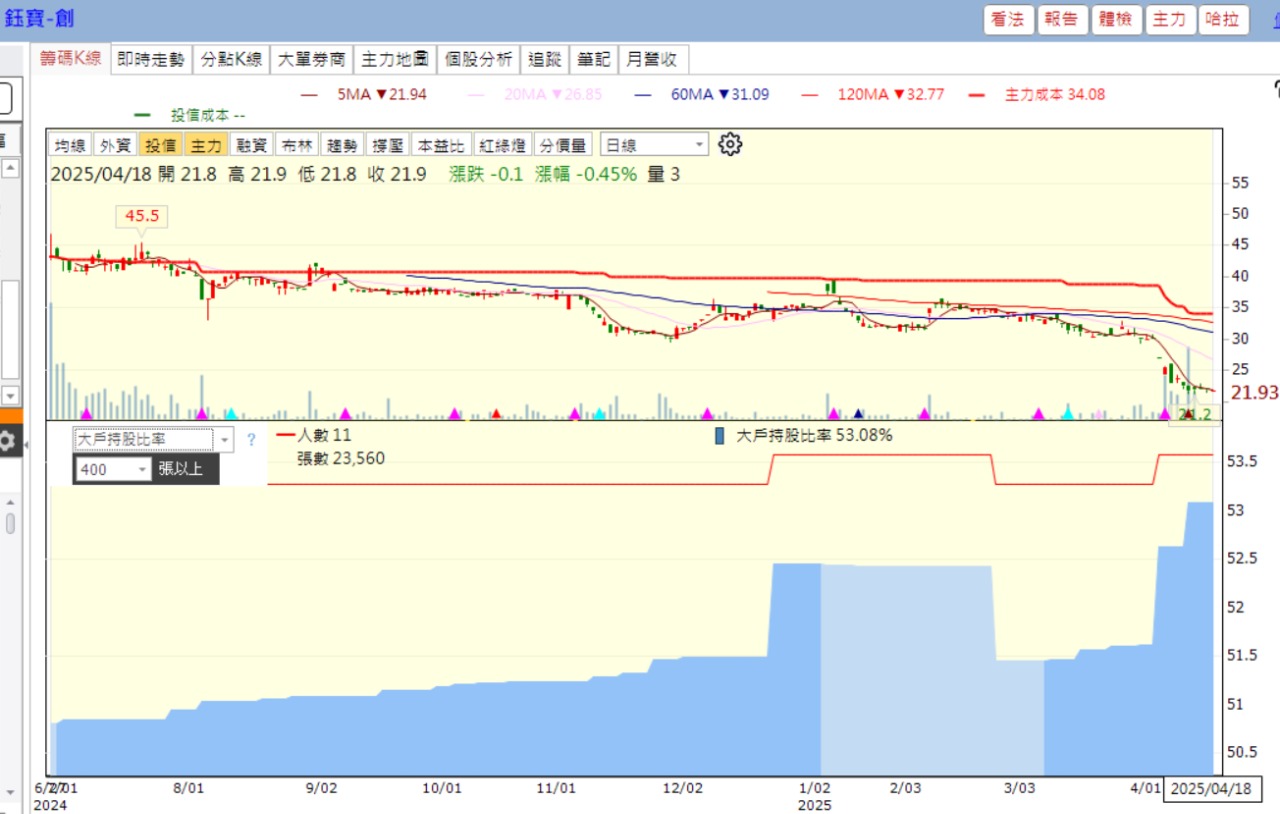Click the 體檢 button in header
The width and height of the screenshot is (1280, 814).
[x=1116, y=19]
